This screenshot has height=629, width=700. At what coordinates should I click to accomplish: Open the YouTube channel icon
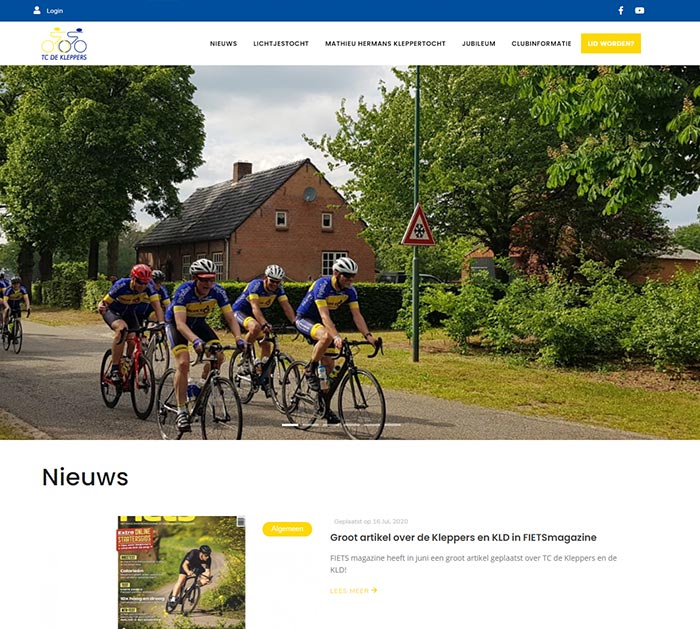(x=639, y=10)
